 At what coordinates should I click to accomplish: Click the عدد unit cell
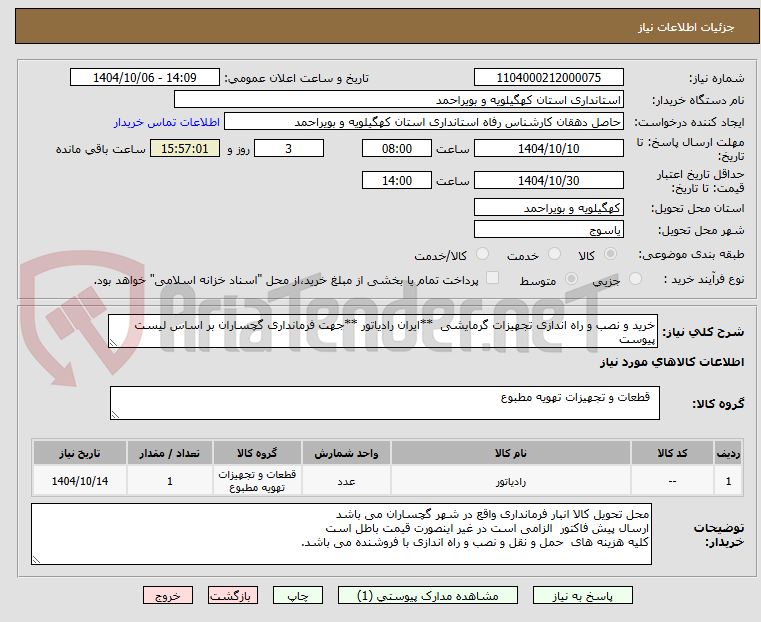pyautogui.click(x=346, y=481)
